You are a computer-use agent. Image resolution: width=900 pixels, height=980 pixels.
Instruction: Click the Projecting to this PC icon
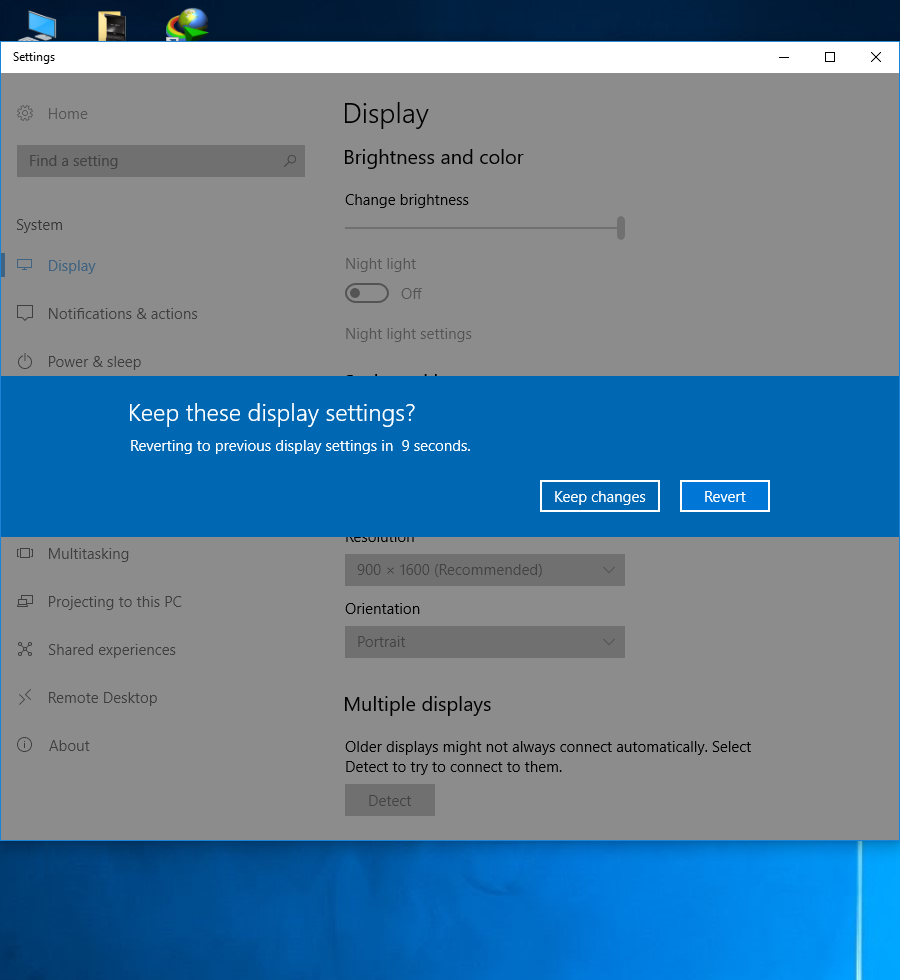point(25,602)
